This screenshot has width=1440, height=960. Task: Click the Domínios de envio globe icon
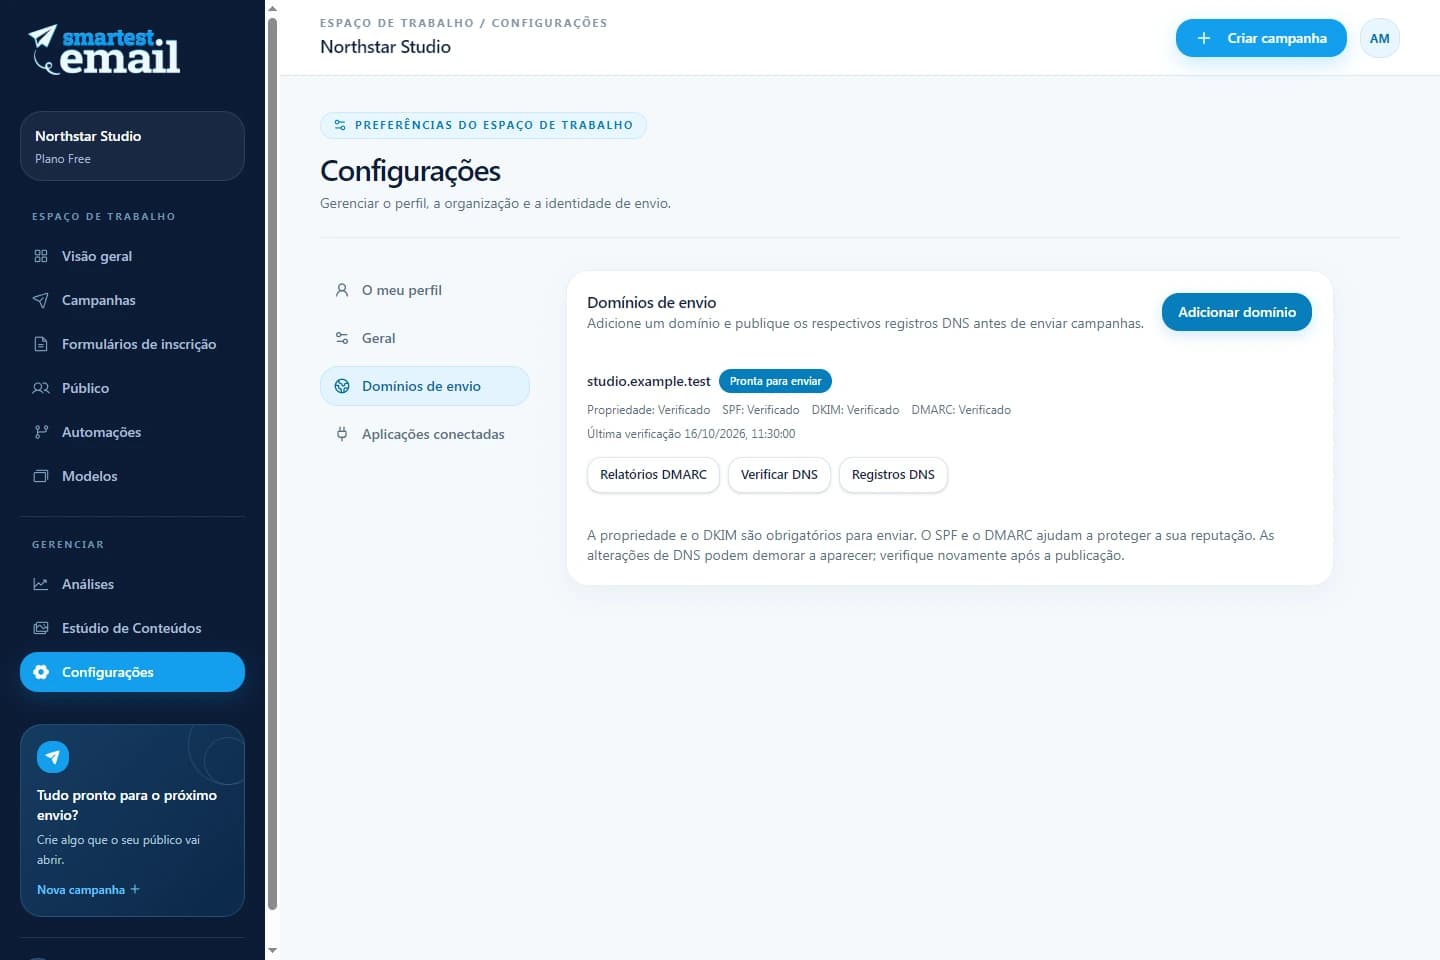coord(342,386)
